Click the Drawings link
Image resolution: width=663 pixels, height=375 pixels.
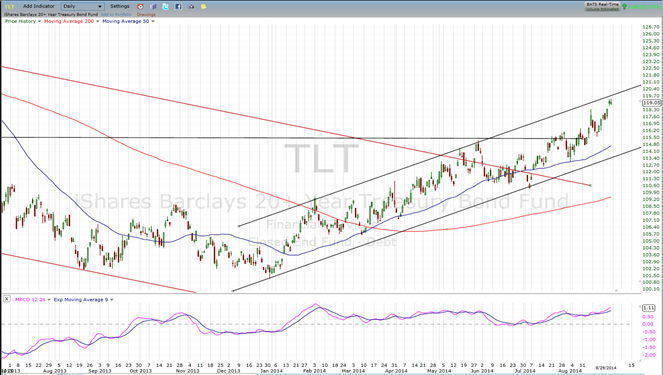point(146,14)
